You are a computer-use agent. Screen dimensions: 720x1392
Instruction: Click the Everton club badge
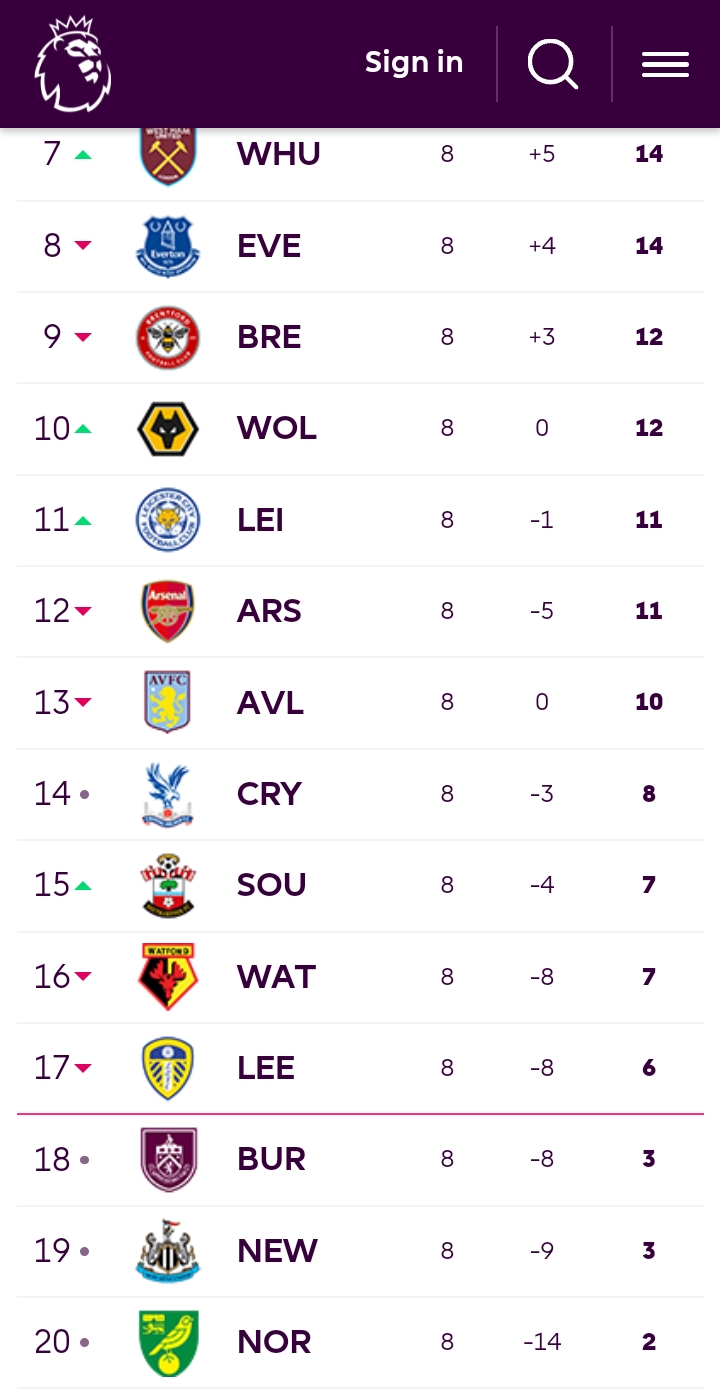[x=168, y=246]
